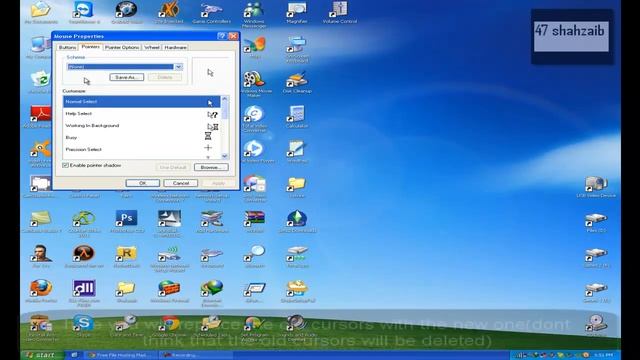This screenshot has height=360, width=640.
Task: Open Sounds and Audio Devices shortcut
Action: click(x=297, y=328)
